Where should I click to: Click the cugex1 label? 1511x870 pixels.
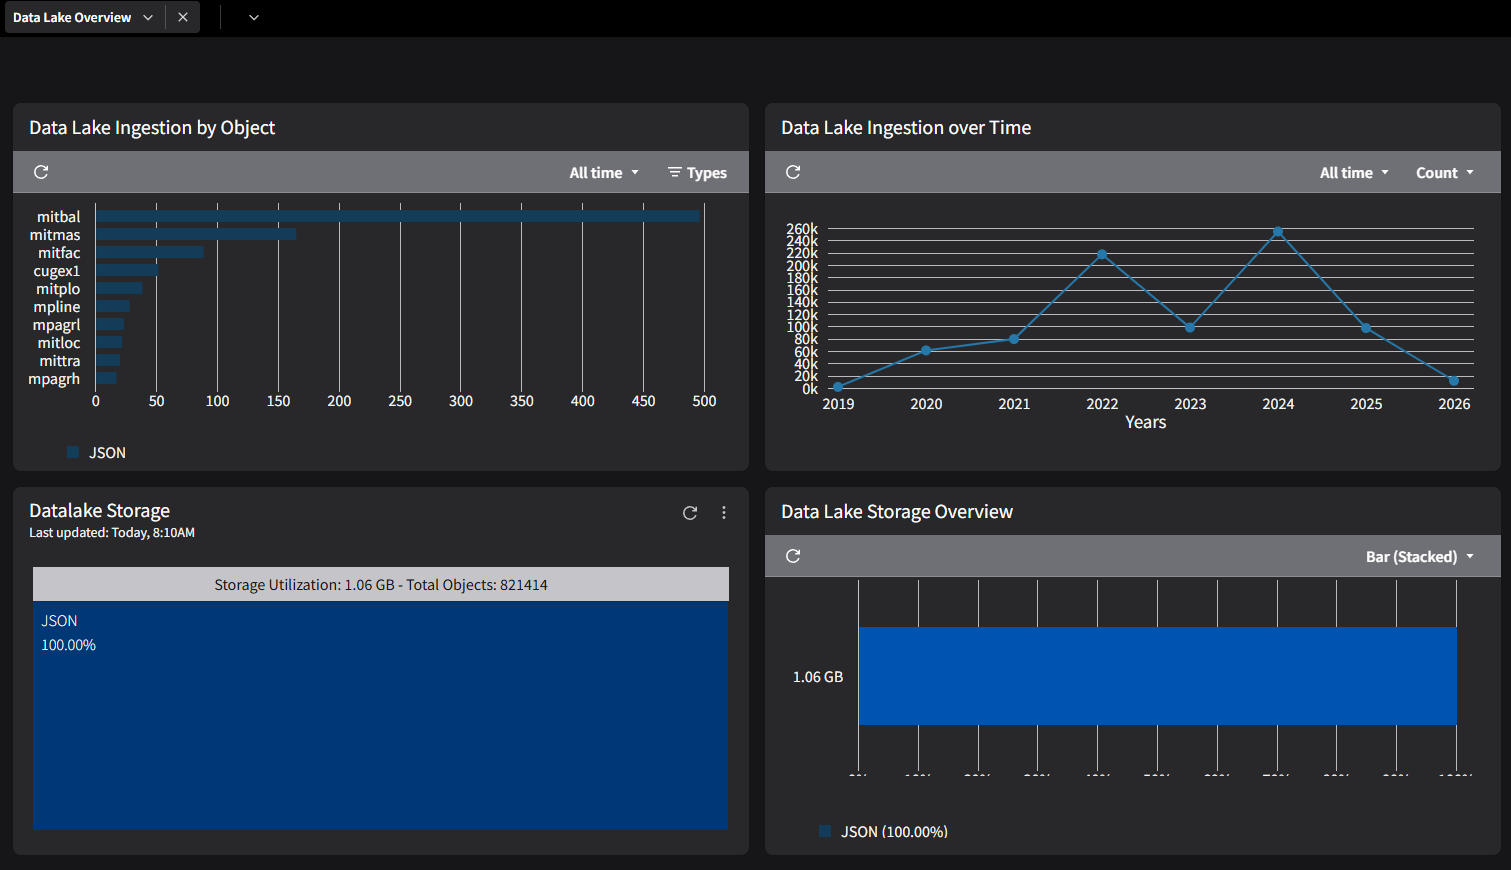(56, 271)
